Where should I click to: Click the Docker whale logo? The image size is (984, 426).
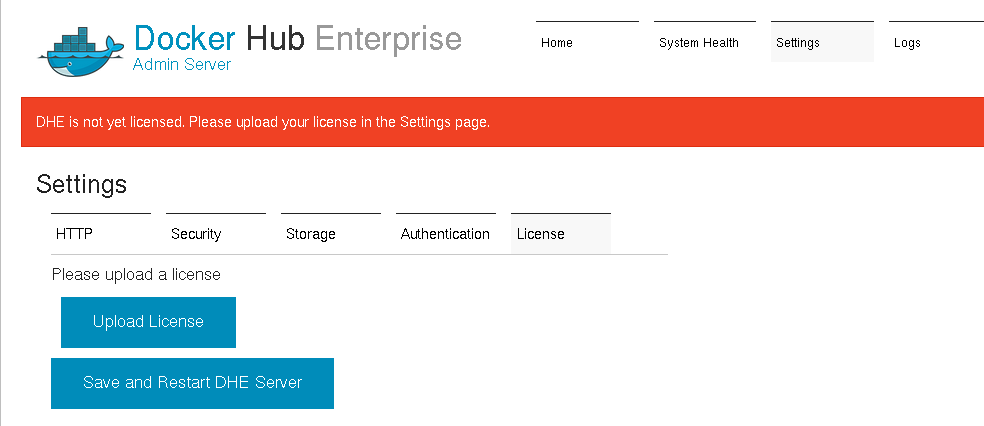pyautogui.click(x=82, y=51)
